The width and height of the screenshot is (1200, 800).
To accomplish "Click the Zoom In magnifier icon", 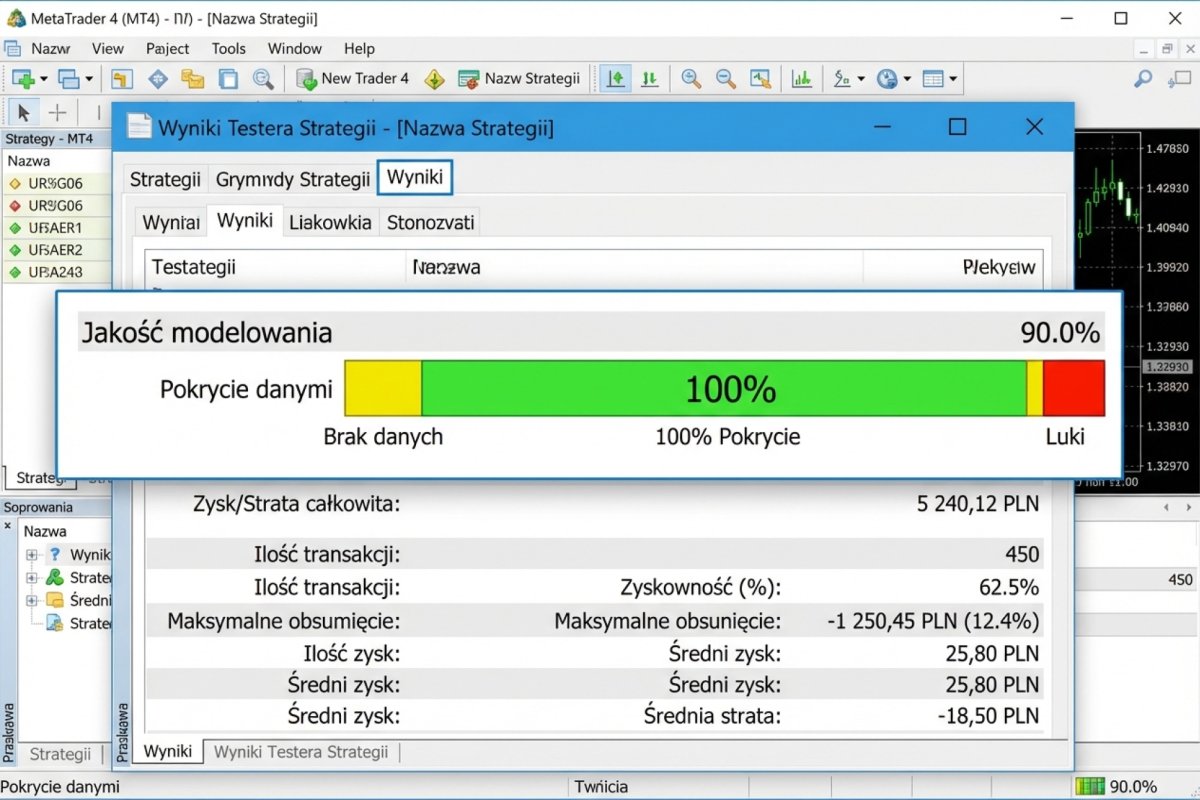I will point(690,78).
